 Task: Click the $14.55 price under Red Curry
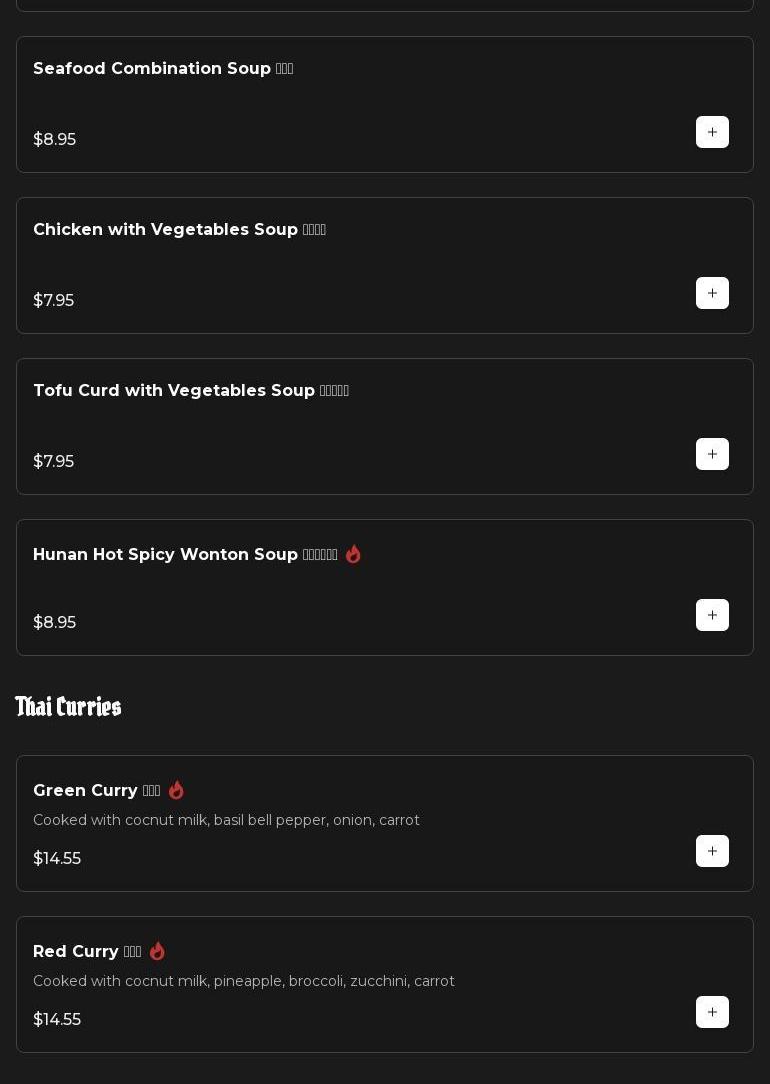pyautogui.click(x=57, y=1019)
